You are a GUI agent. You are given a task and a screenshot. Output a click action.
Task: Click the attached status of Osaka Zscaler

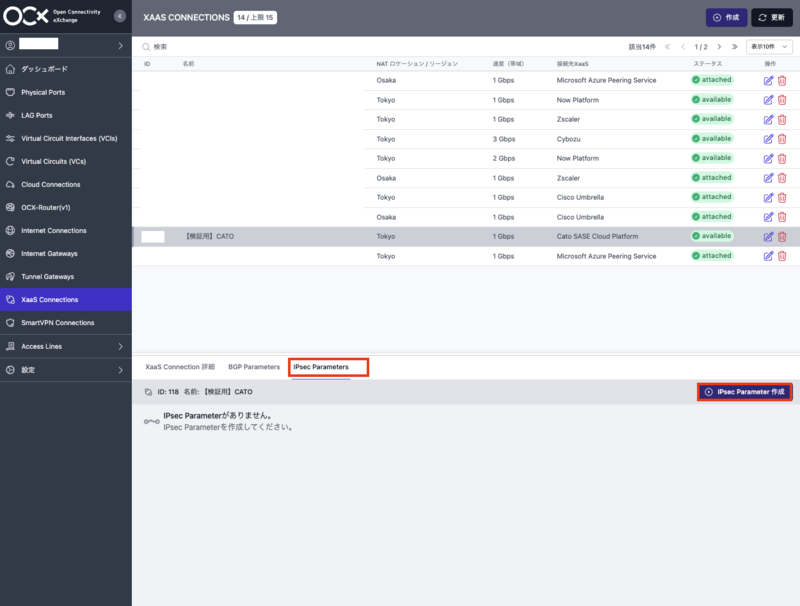point(712,178)
